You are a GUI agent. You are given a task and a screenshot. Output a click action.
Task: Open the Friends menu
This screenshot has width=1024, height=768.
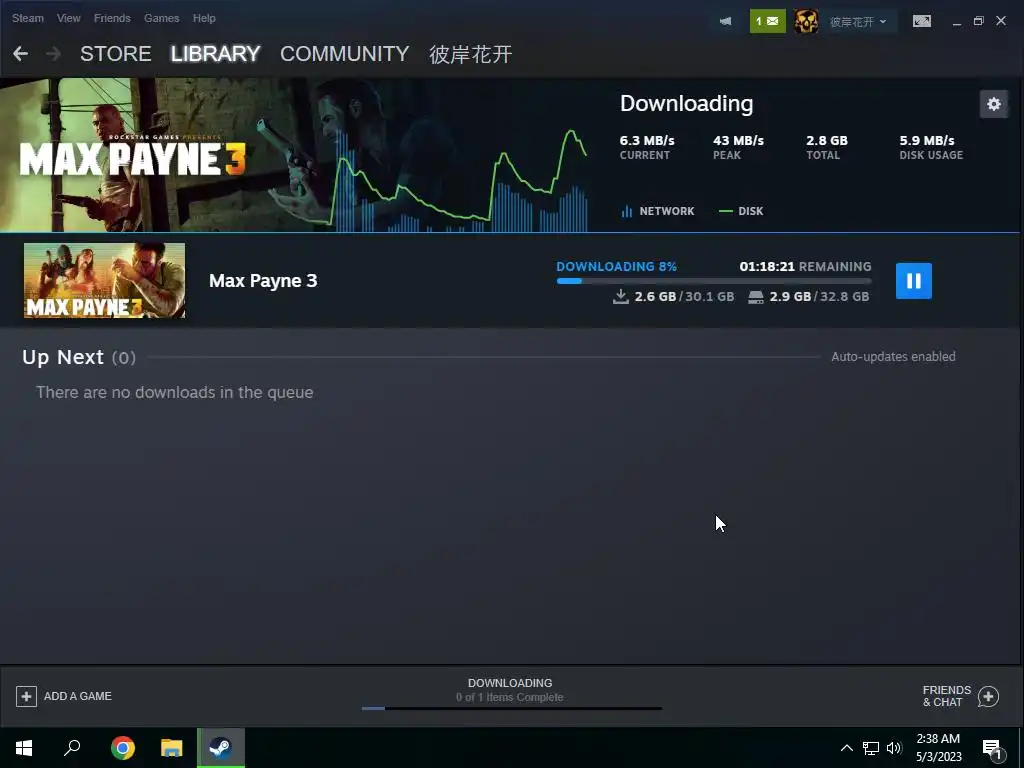tap(112, 18)
